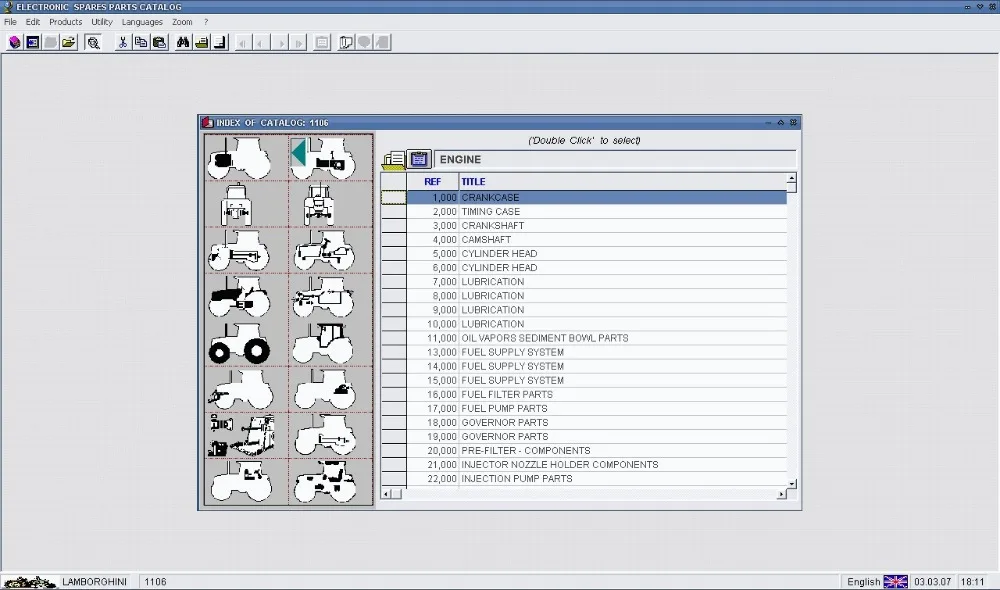The height and width of the screenshot is (590, 1000).
Task: Select the INJECTION PUMP PARTS row
Action: tap(596, 478)
